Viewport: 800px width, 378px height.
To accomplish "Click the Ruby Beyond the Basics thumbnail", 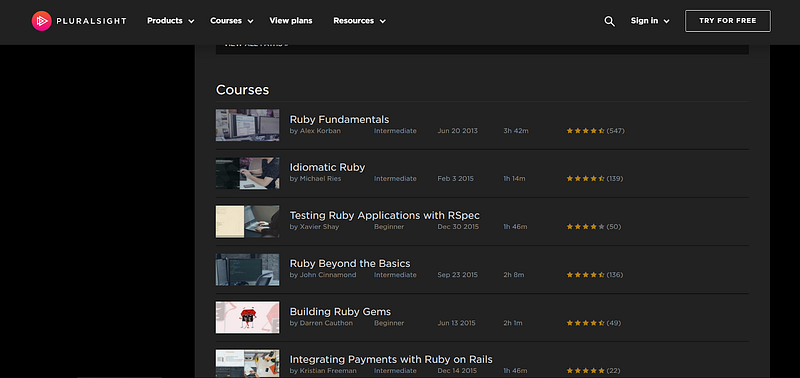I will (247, 269).
